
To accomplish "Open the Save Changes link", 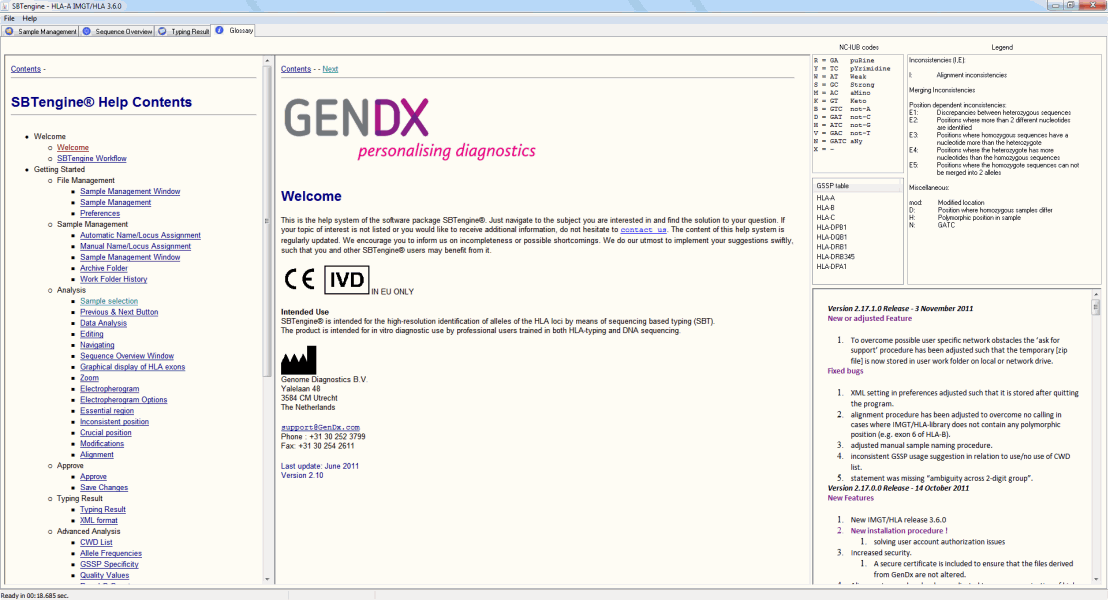I will 104,488.
